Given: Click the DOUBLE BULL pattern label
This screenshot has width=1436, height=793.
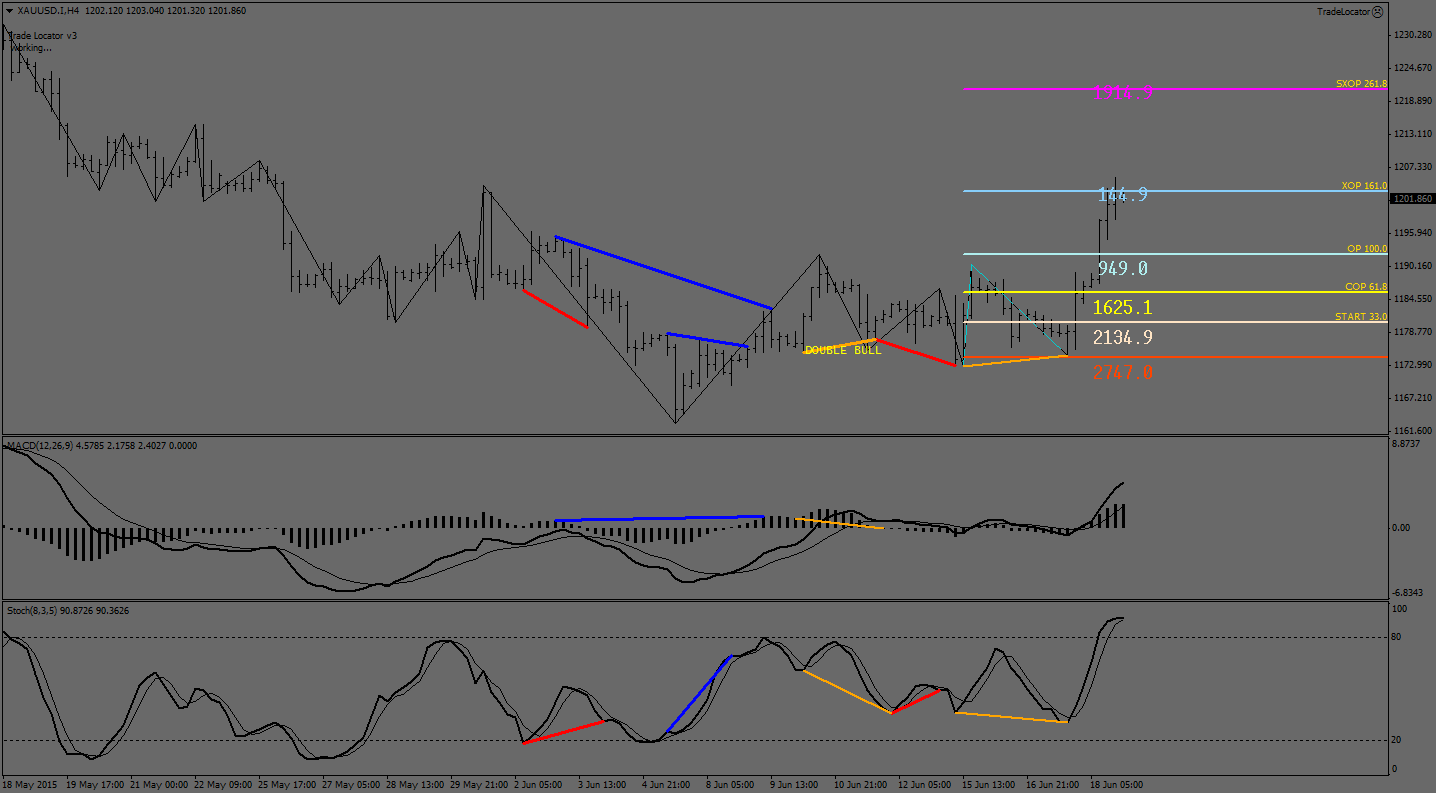Looking at the screenshot, I should [x=843, y=350].
